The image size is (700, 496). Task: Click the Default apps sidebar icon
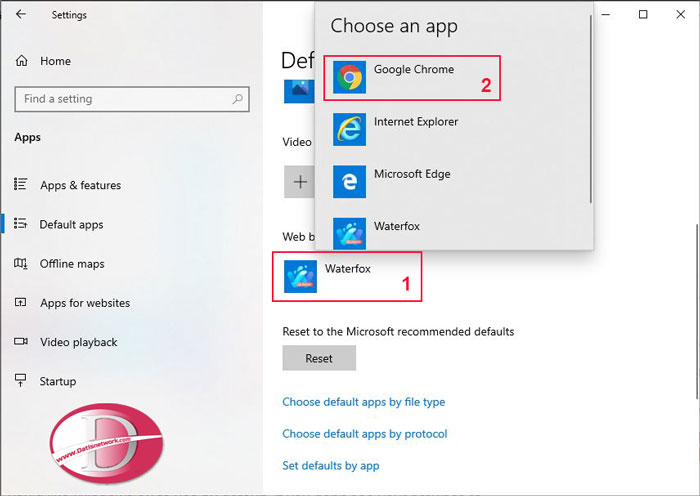[21, 223]
